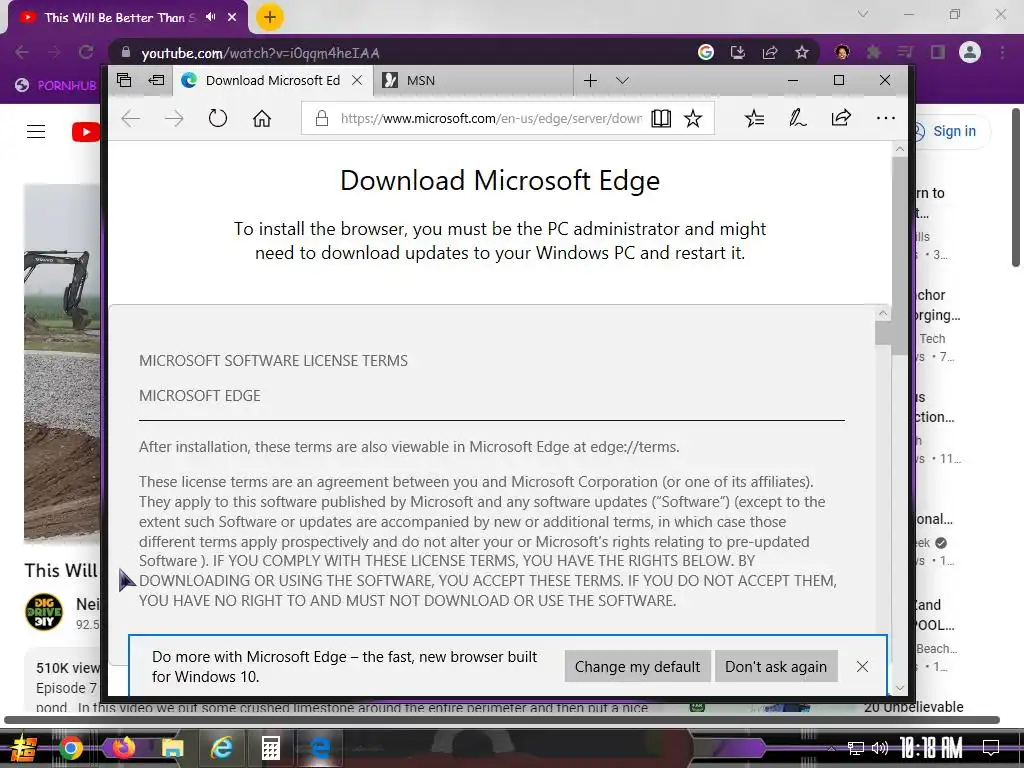Click Edge add notes pen icon
The height and width of the screenshot is (768, 1024).
point(797,118)
